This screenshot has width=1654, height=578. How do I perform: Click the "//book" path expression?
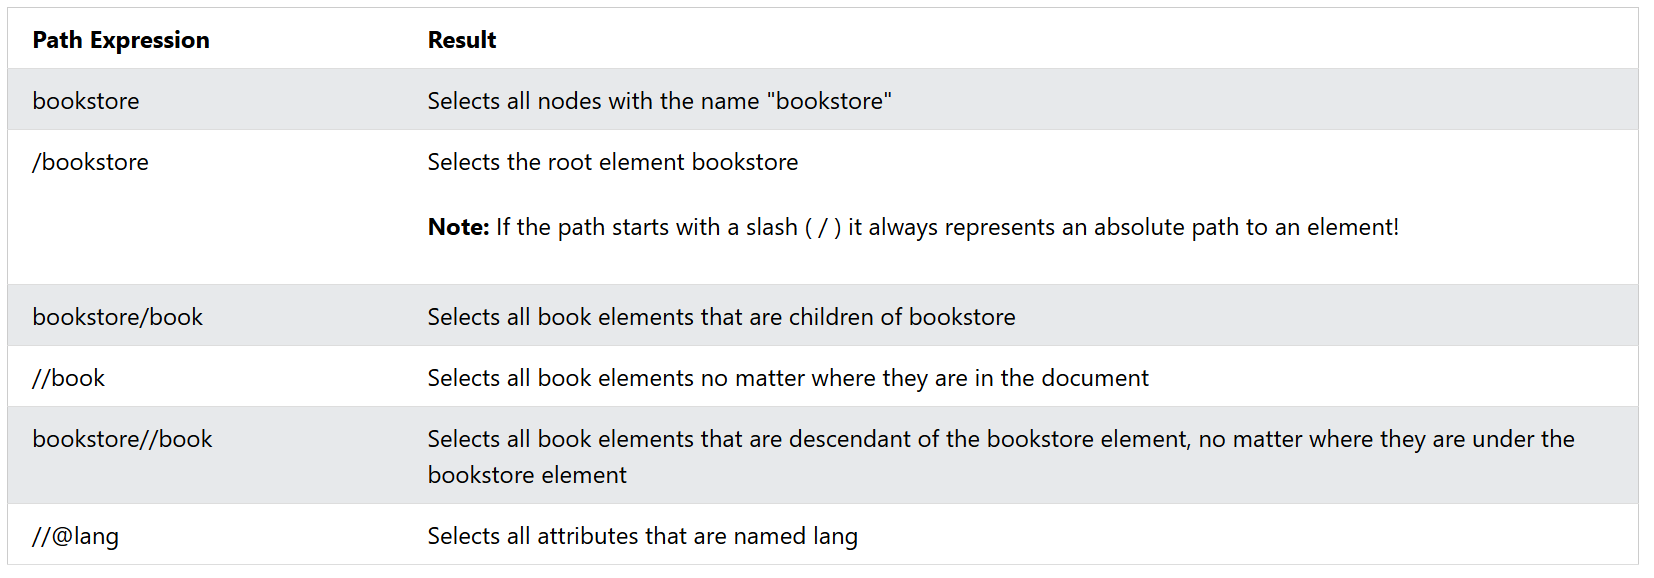coord(68,378)
